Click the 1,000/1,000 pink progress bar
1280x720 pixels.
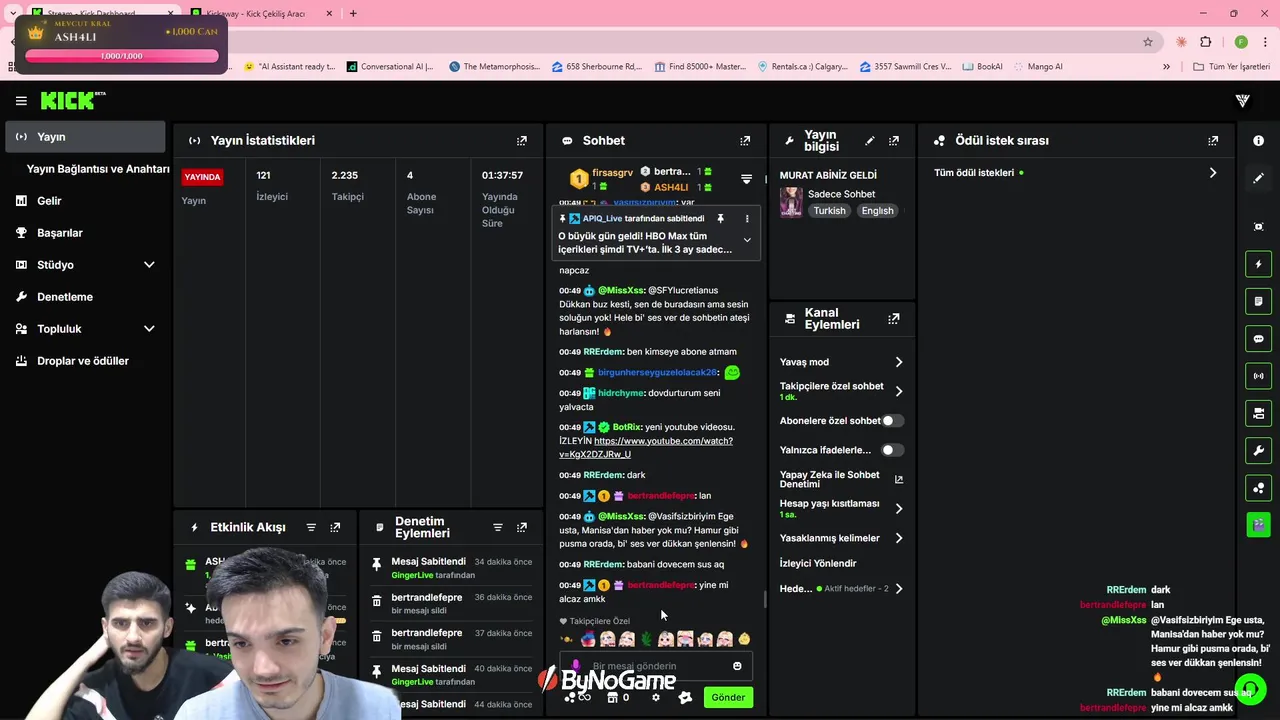pos(121,56)
